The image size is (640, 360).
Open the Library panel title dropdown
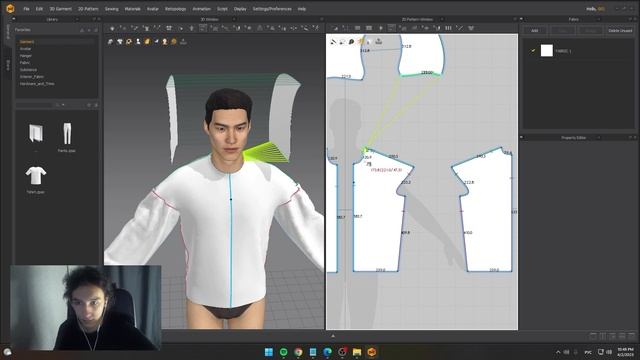pyautogui.click(x=77, y=19)
